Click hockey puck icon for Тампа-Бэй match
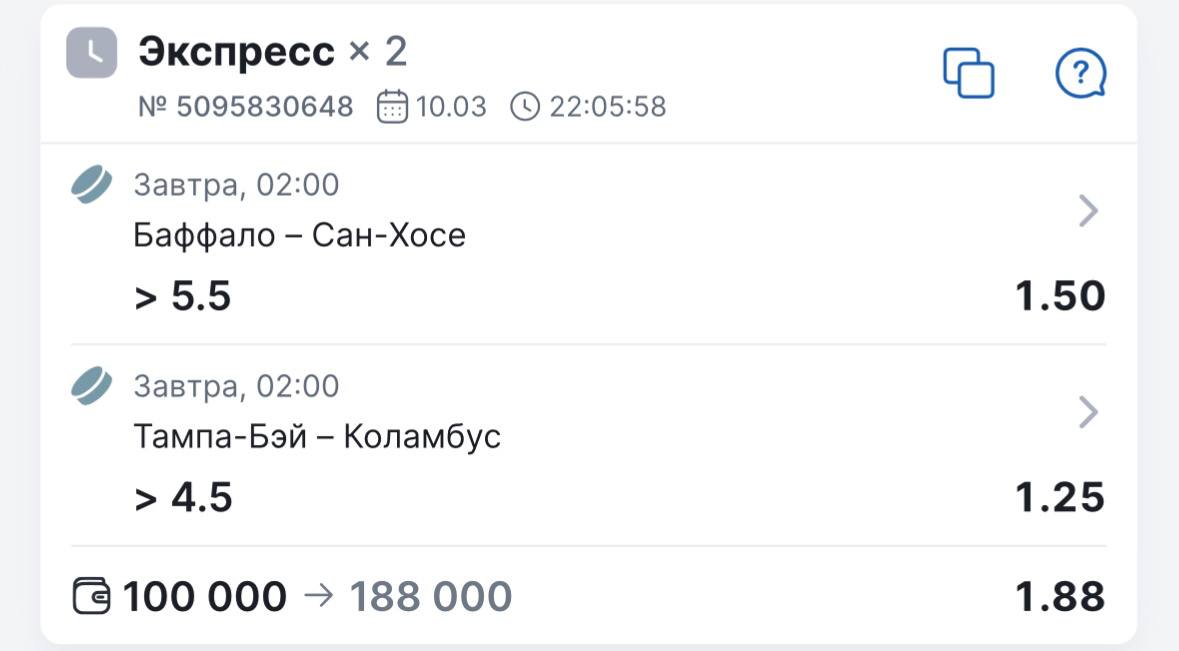 click(x=92, y=386)
